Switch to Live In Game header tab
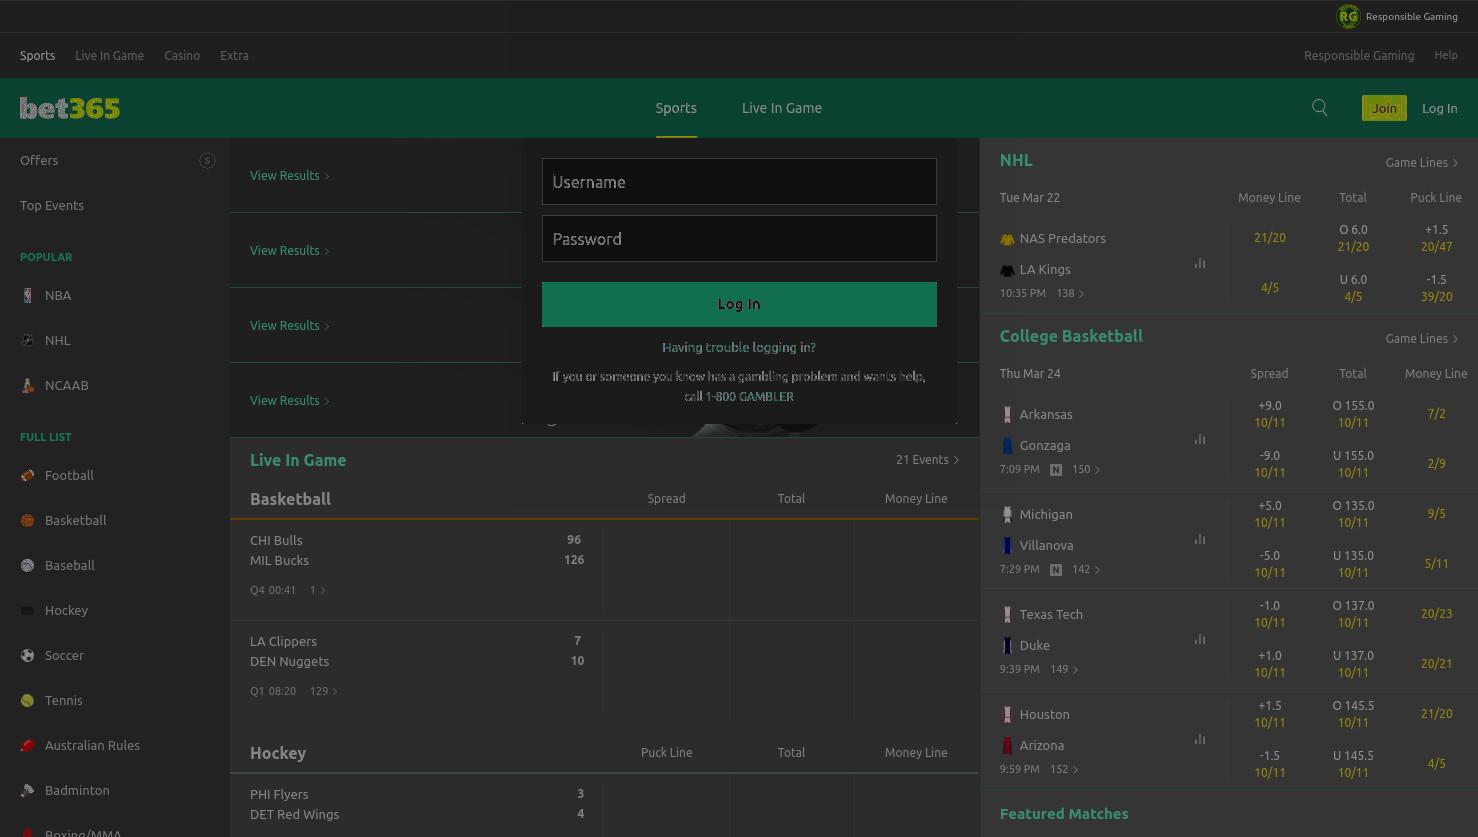1478x837 pixels. pos(782,108)
